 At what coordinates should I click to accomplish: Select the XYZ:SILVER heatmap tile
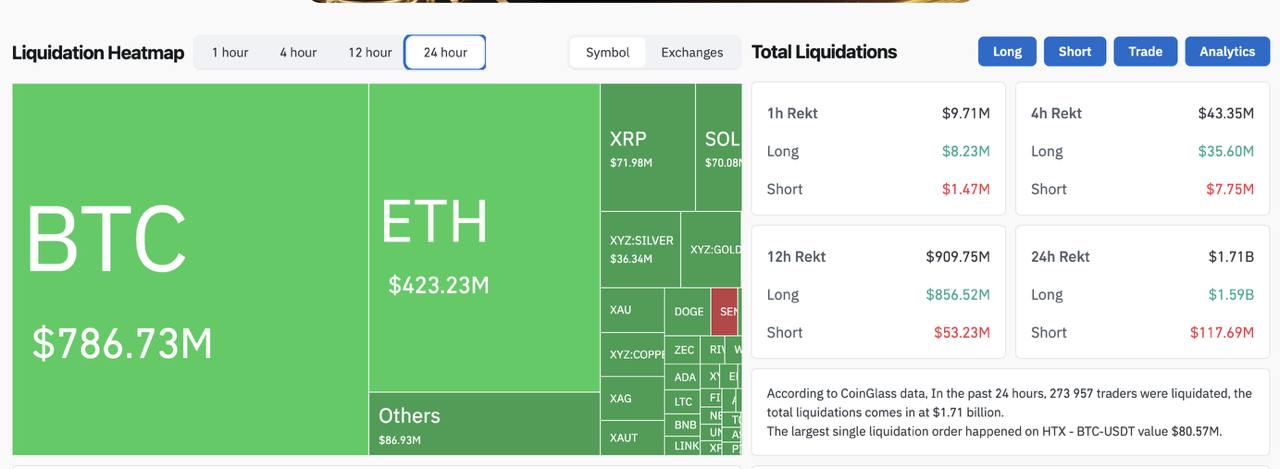click(x=640, y=249)
